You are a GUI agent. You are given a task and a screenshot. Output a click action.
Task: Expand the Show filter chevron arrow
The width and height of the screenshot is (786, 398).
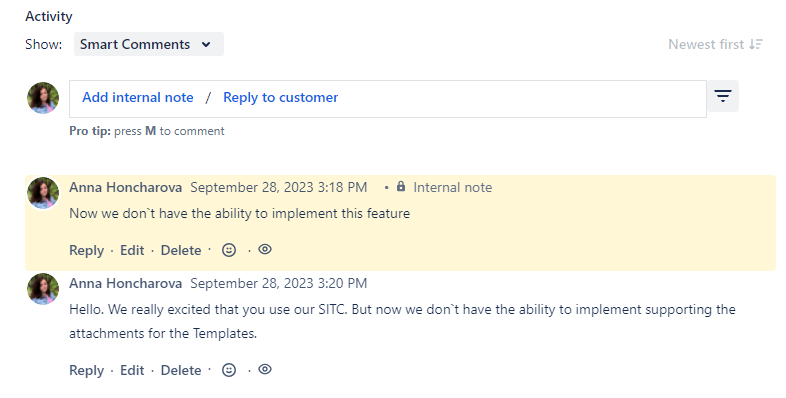206,44
